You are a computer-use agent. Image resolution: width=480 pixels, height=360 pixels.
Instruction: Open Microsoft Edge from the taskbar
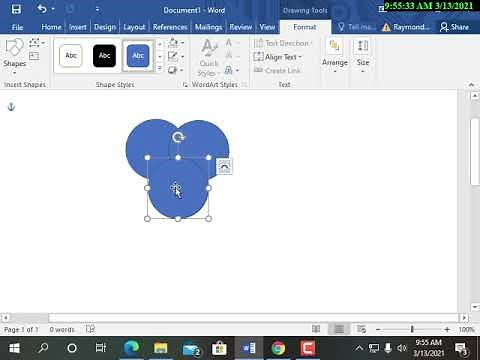tap(131, 348)
